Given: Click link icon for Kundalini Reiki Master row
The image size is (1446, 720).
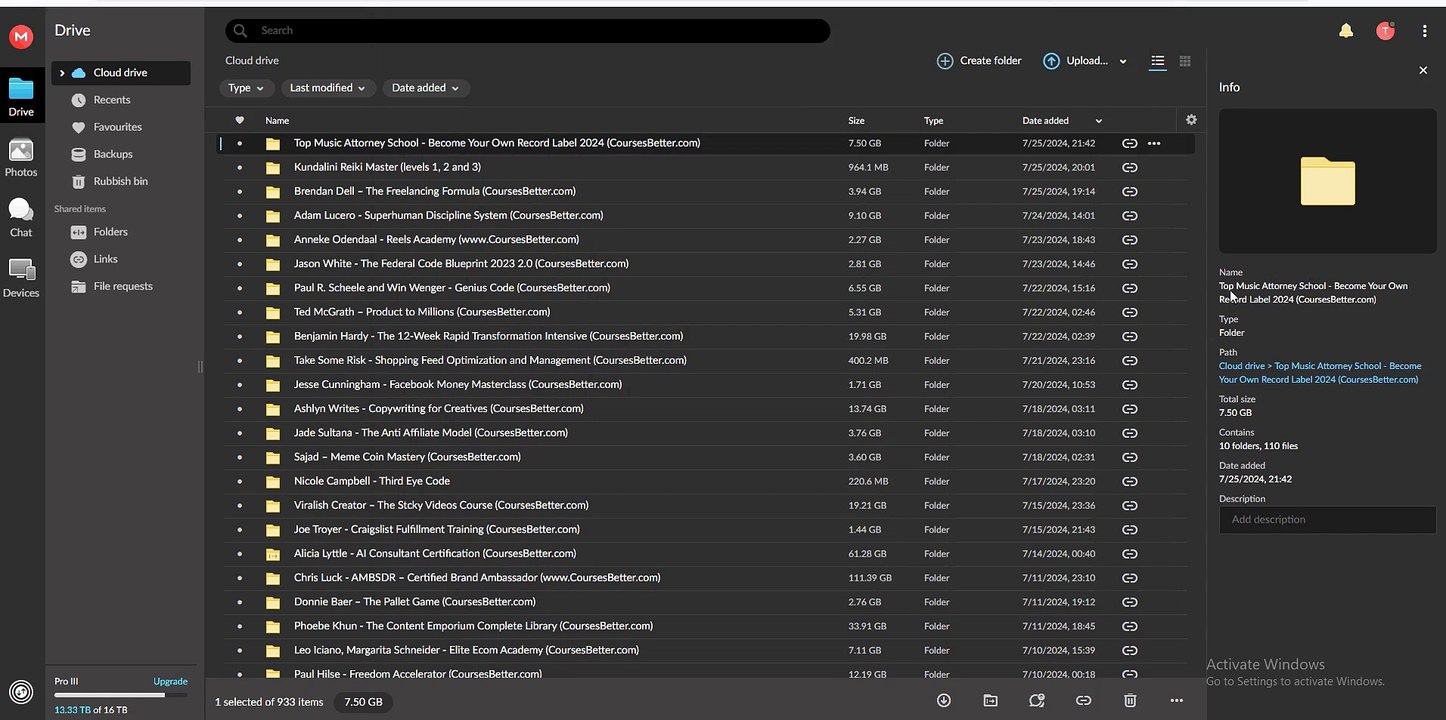Looking at the screenshot, I should (1130, 167).
